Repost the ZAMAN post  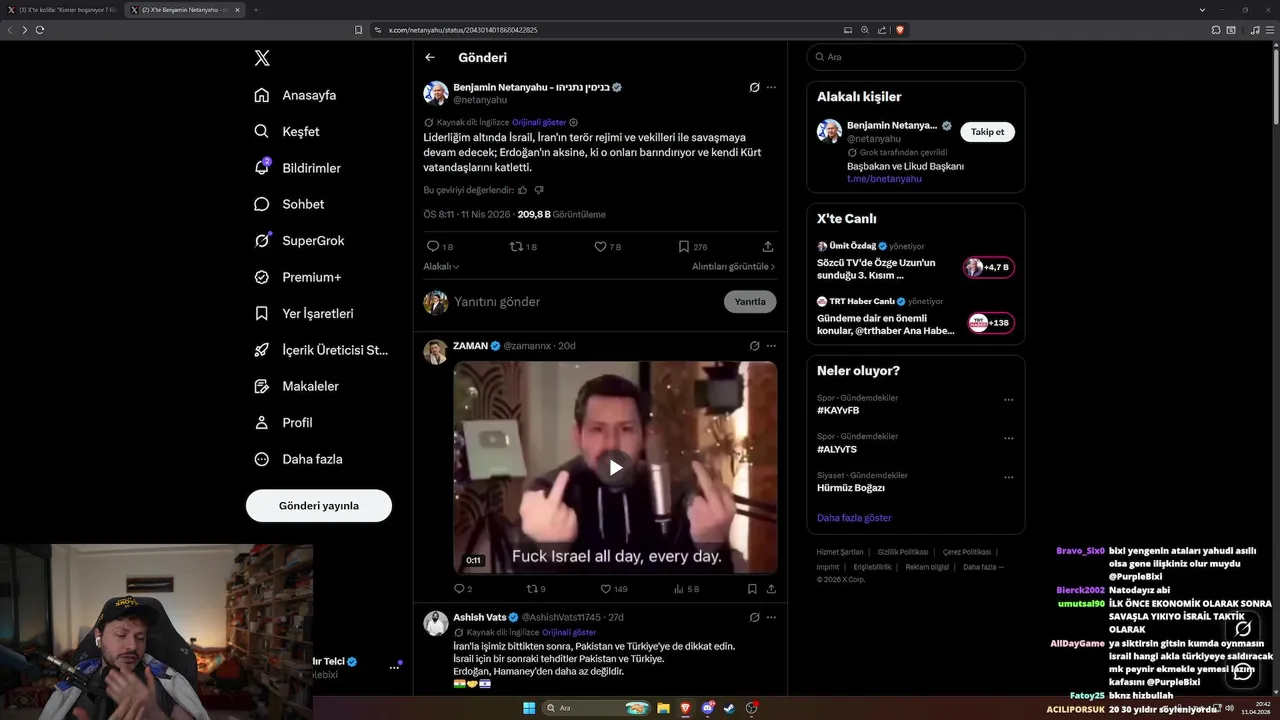pyautogui.click(x=536, y=589)
